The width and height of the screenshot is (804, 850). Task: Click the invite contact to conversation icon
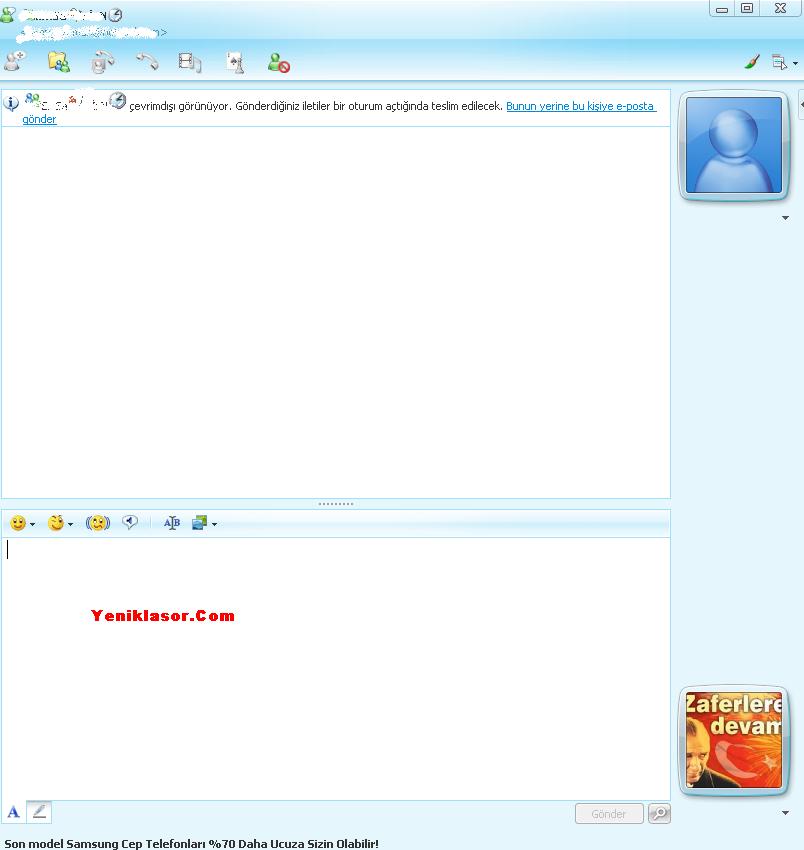click(15, 62)
